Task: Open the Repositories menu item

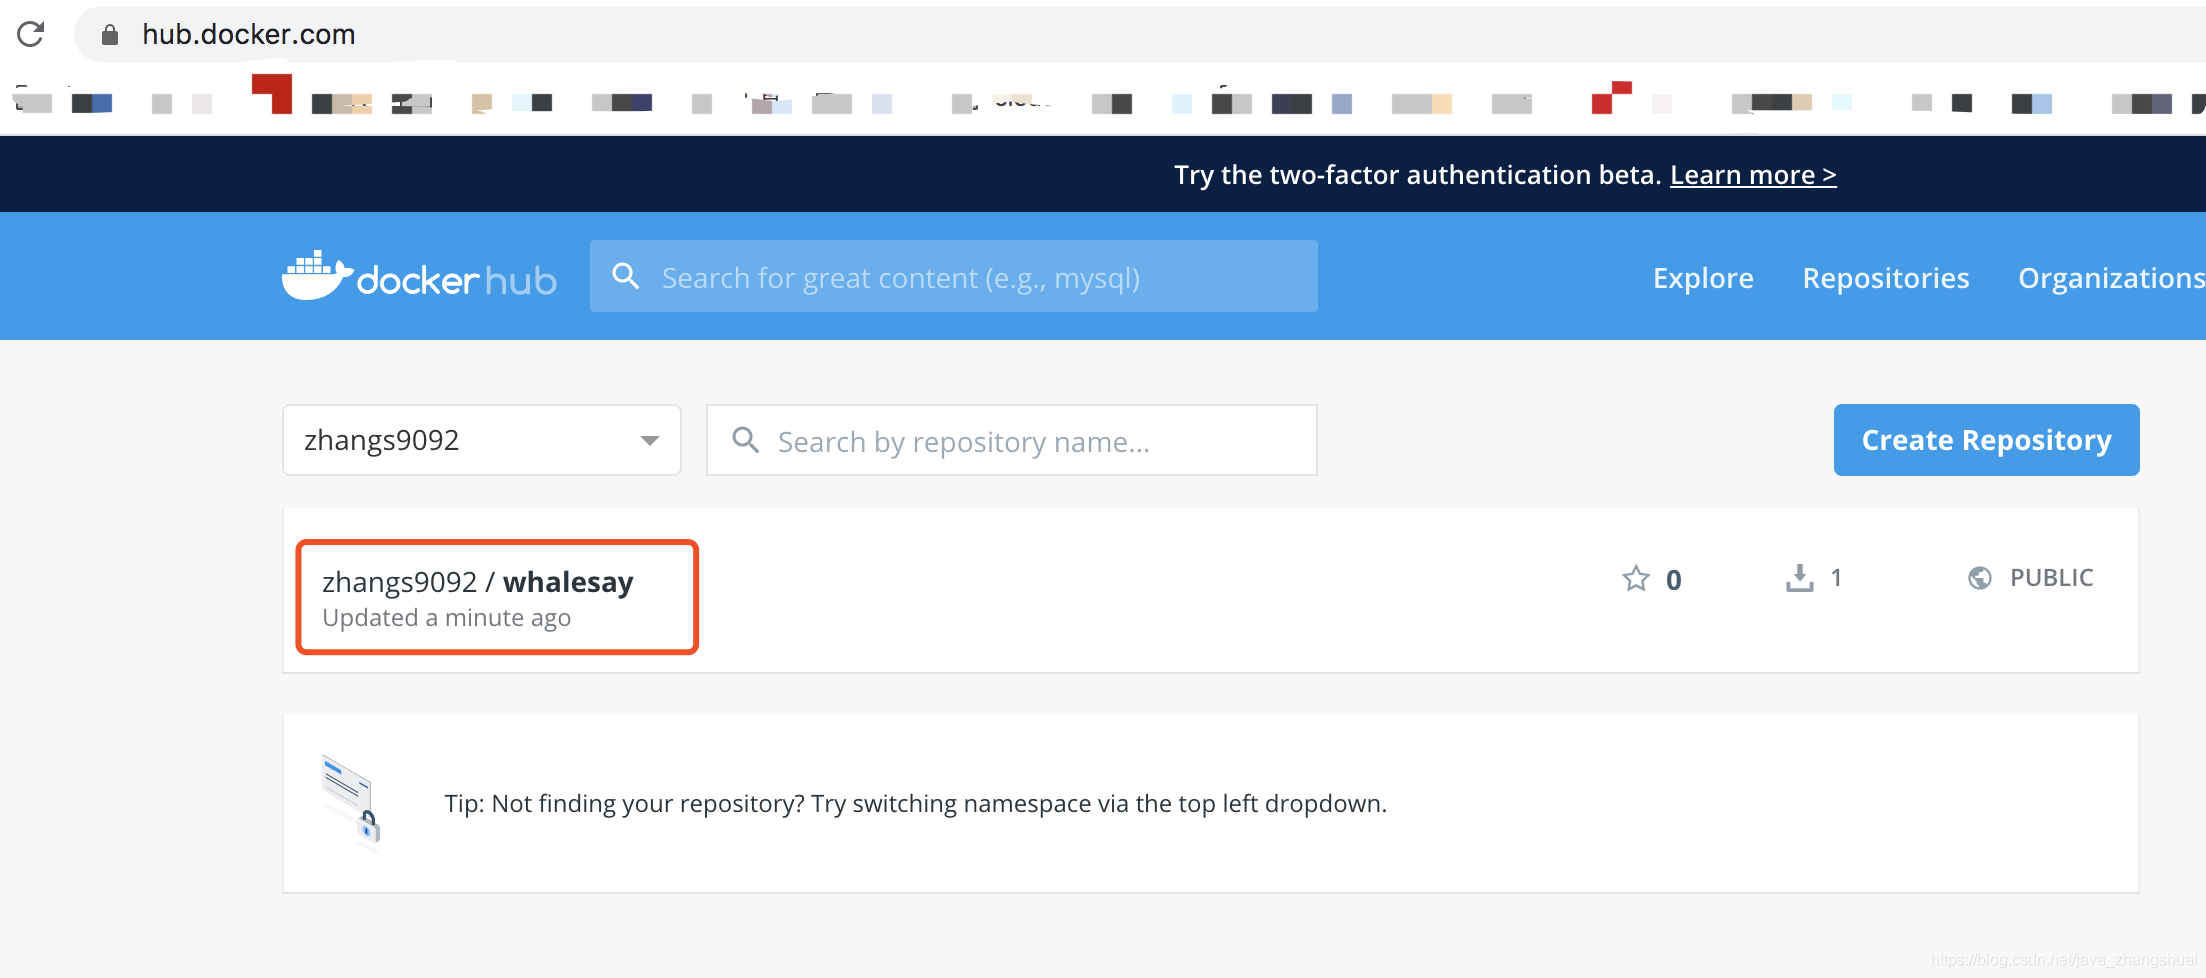Action: click(1886, 277)
